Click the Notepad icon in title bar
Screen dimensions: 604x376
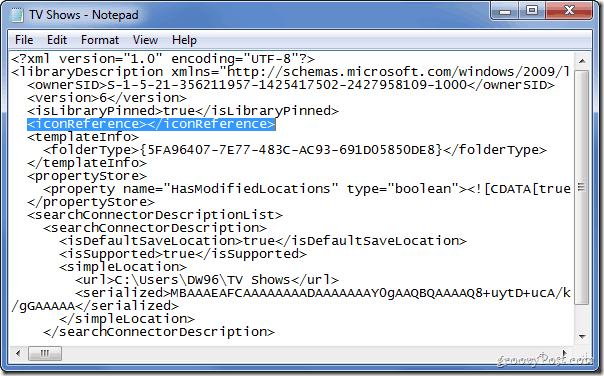pyautogui.click(x=17, y=15)
